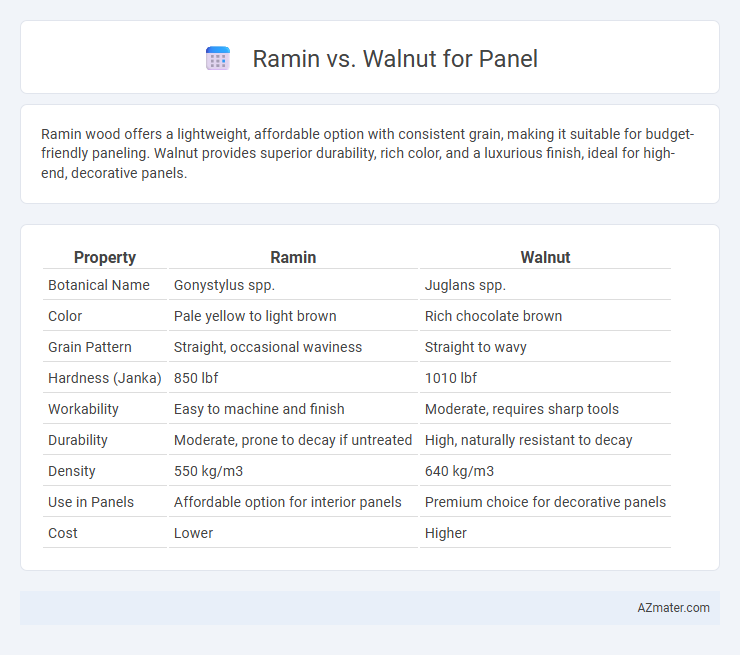Click the '850 lbf' value
Viewport: 740px width, 655px height.
tap(196, 378)
